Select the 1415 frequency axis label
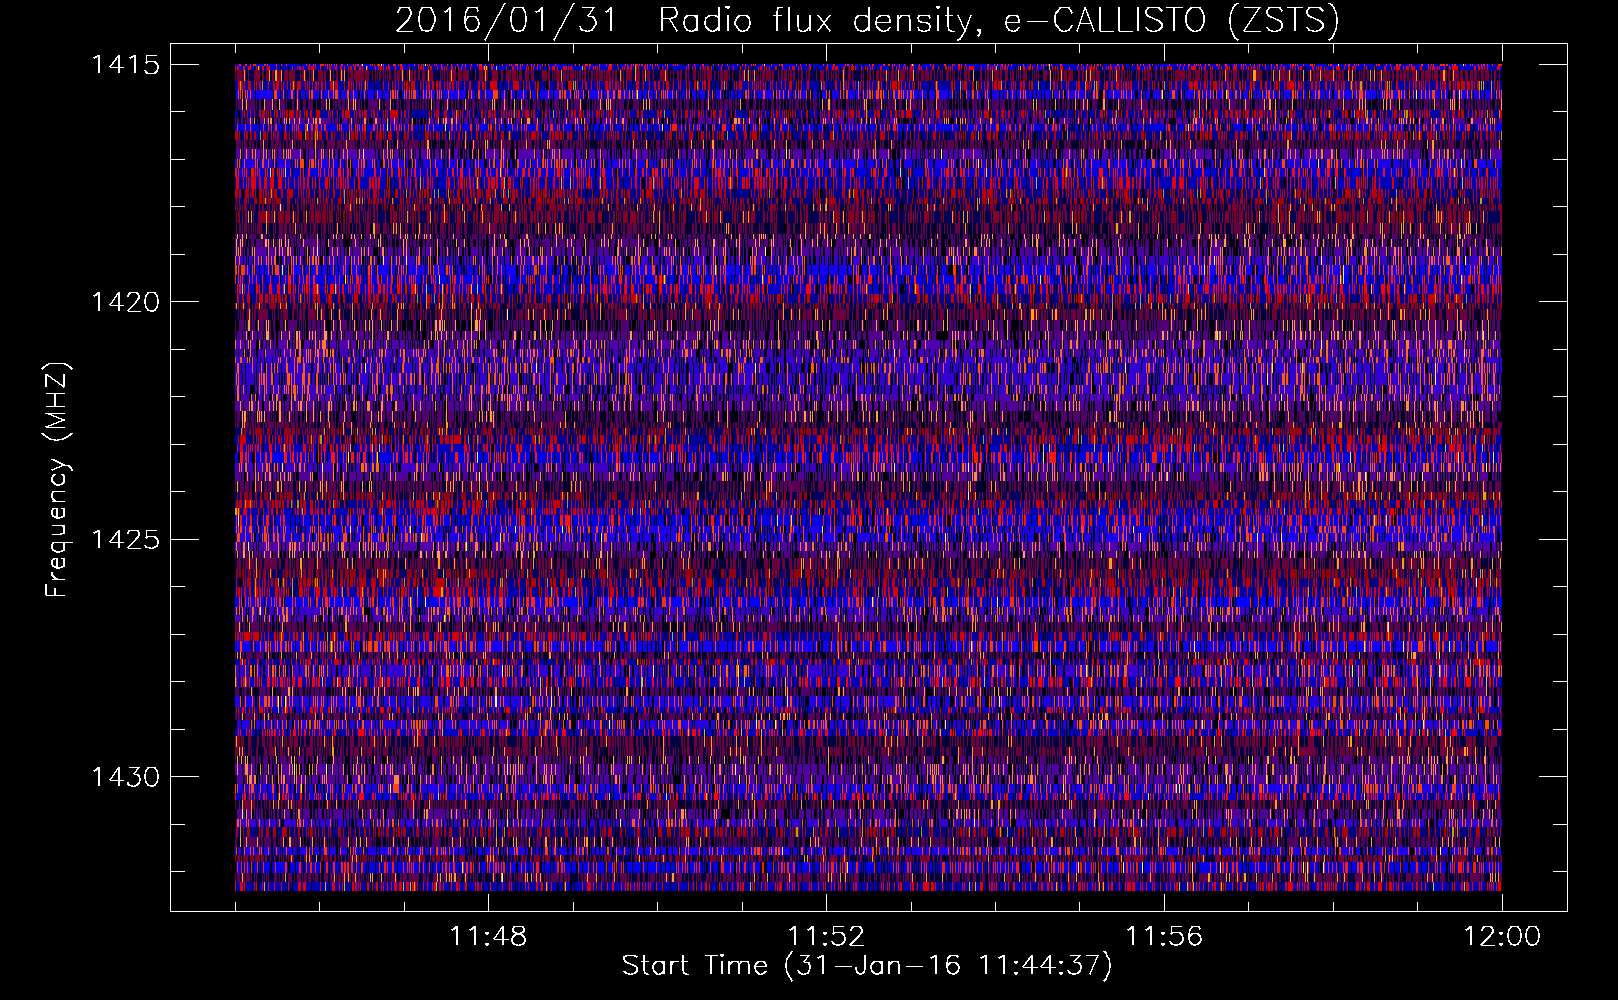 click(x=125, y=65)
